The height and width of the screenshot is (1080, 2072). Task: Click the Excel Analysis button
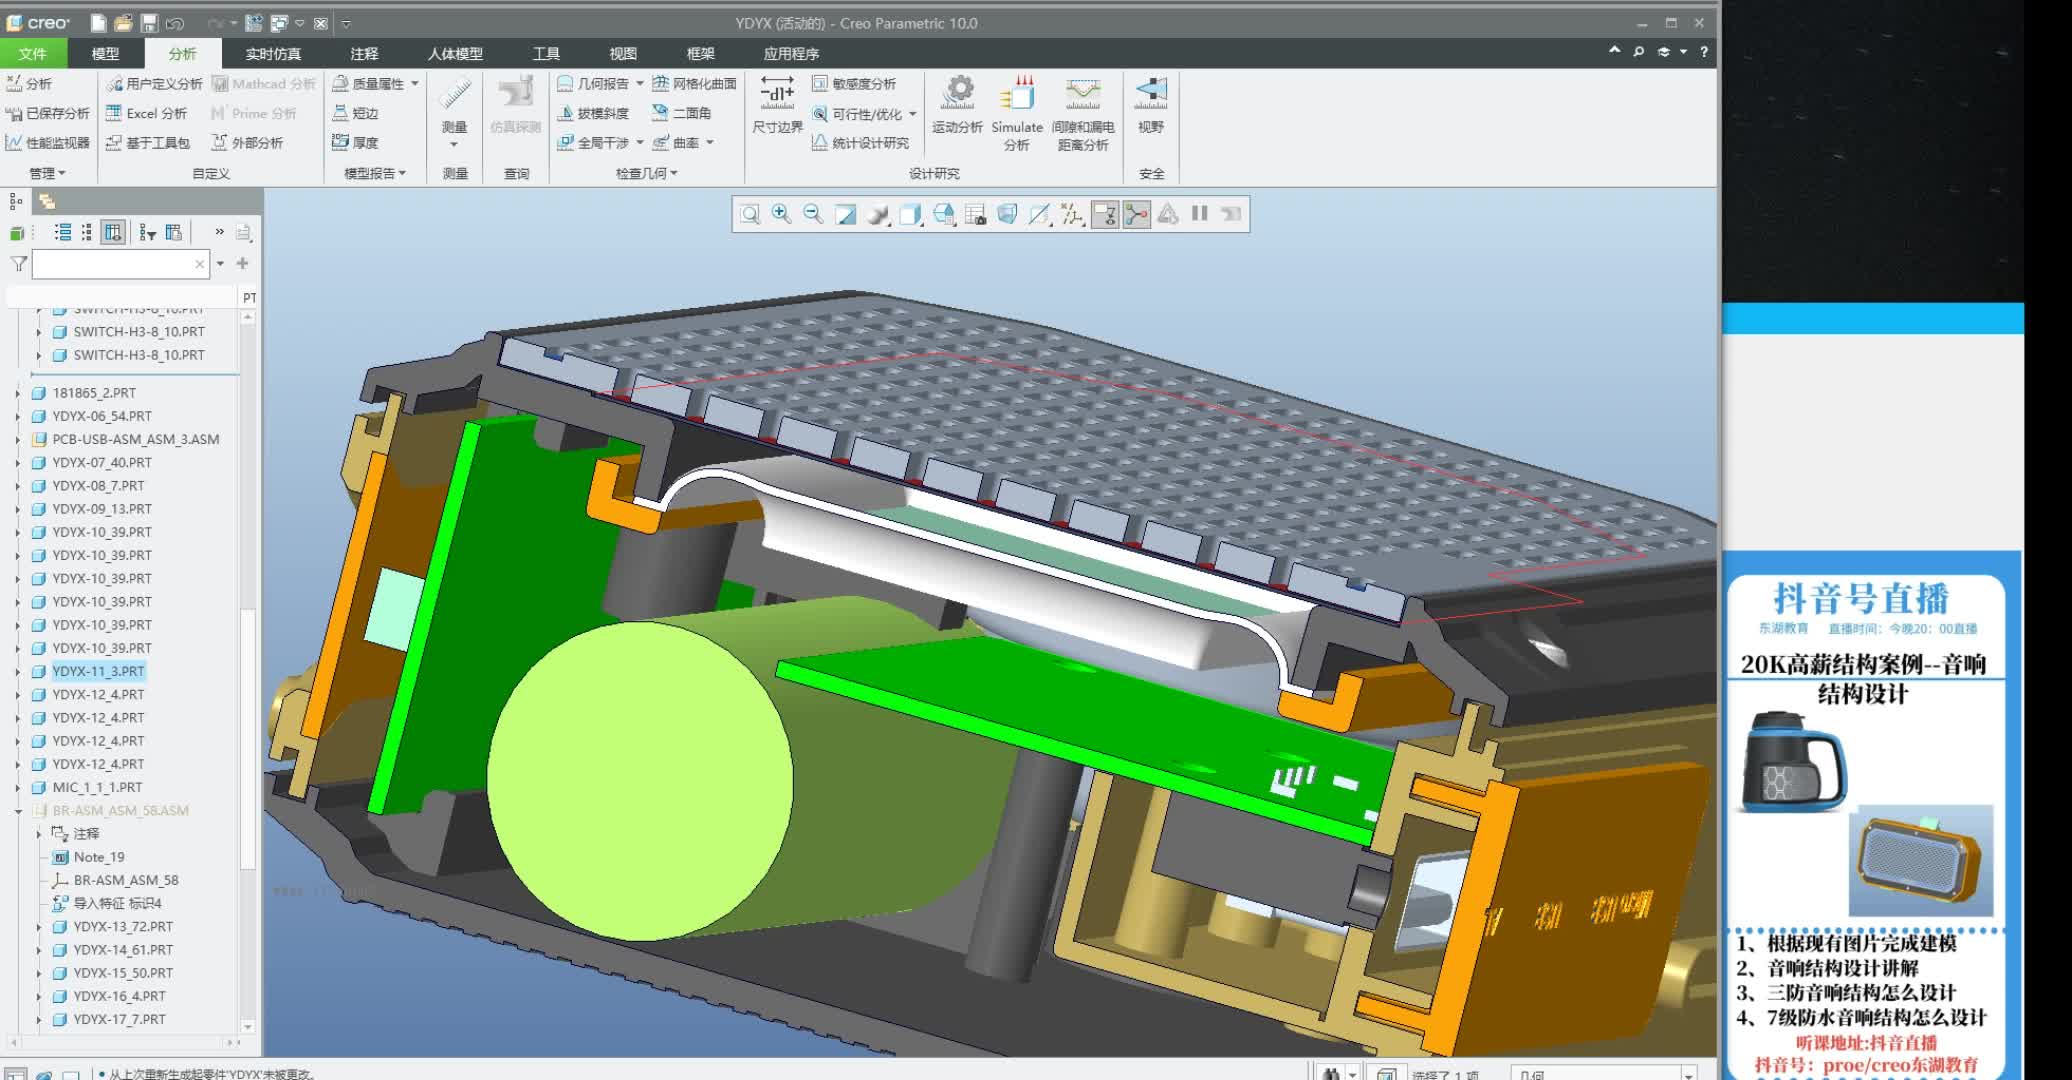pyautogui.click(x=147, y=113)
